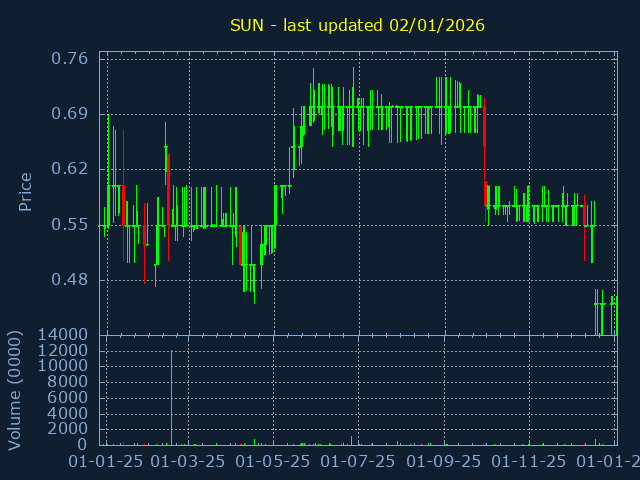
Task: Select the 0.69 price tick label
Action: pos(69,114)
